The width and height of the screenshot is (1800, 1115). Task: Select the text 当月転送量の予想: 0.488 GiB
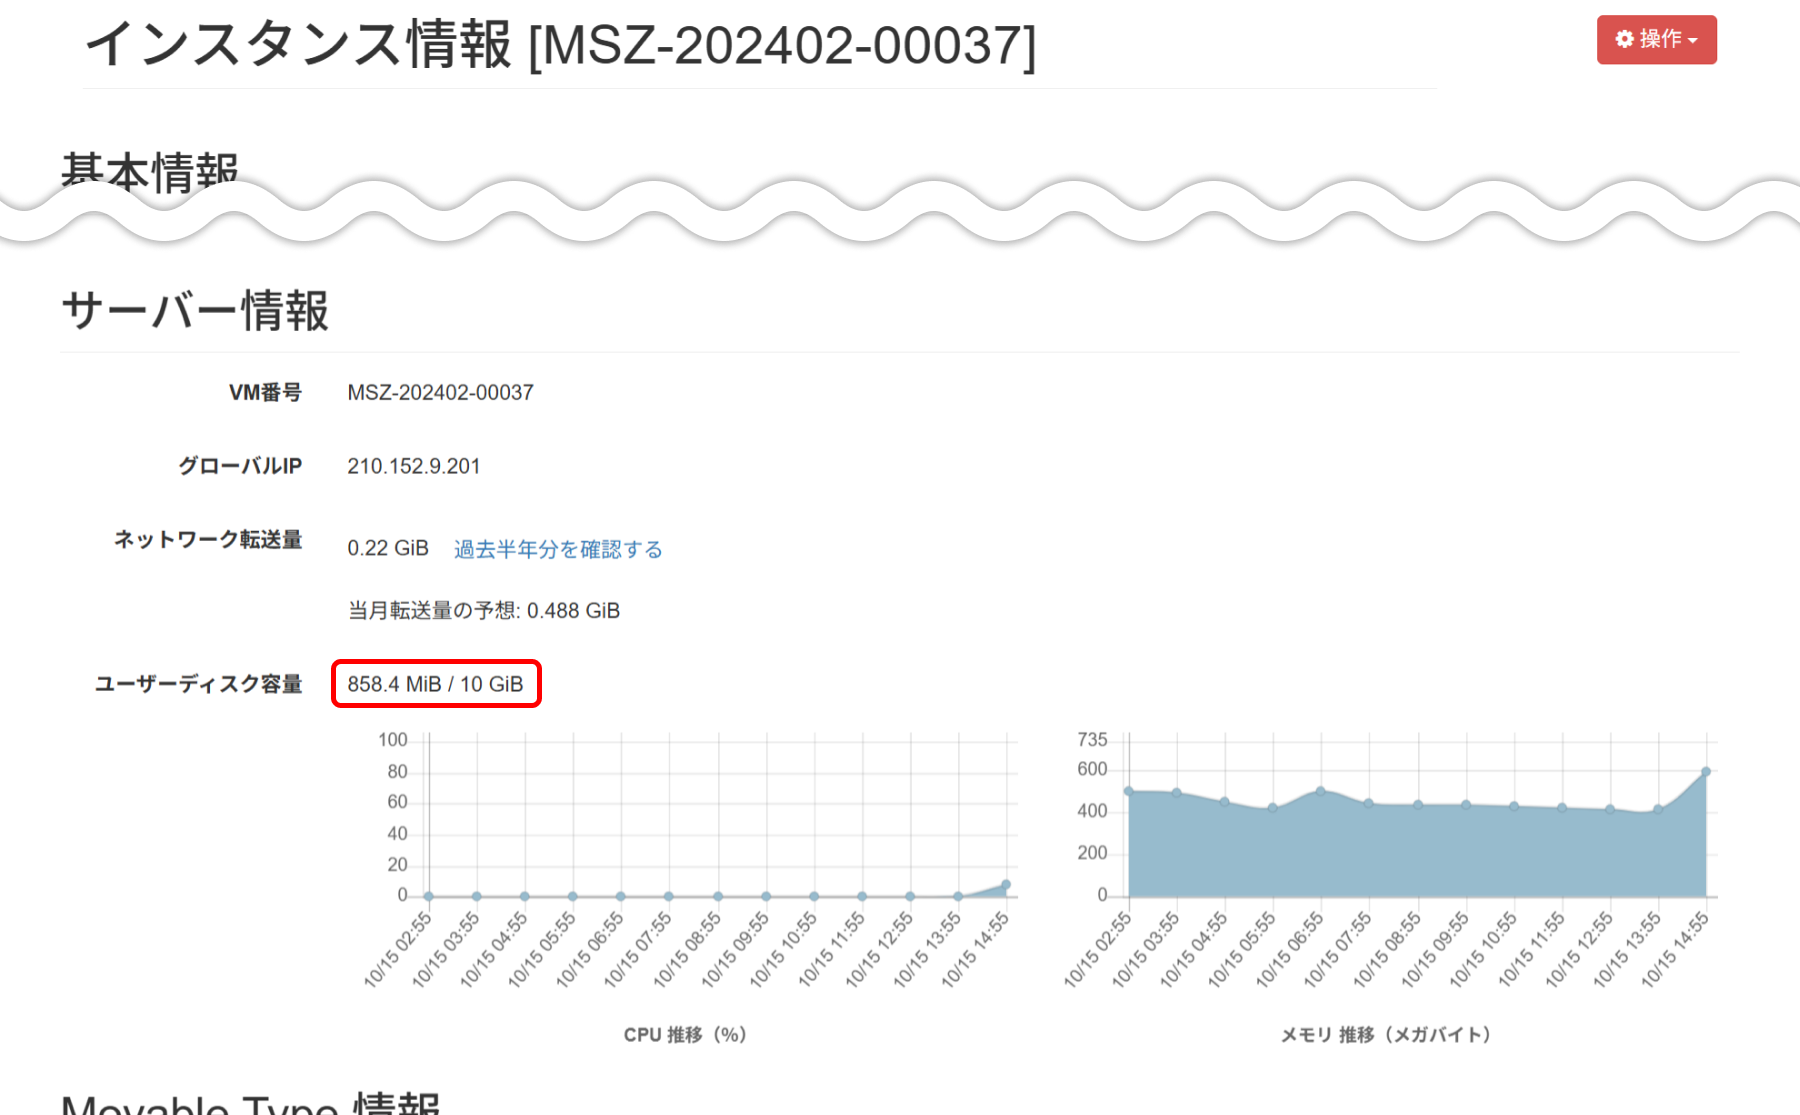tap(483, 610)
